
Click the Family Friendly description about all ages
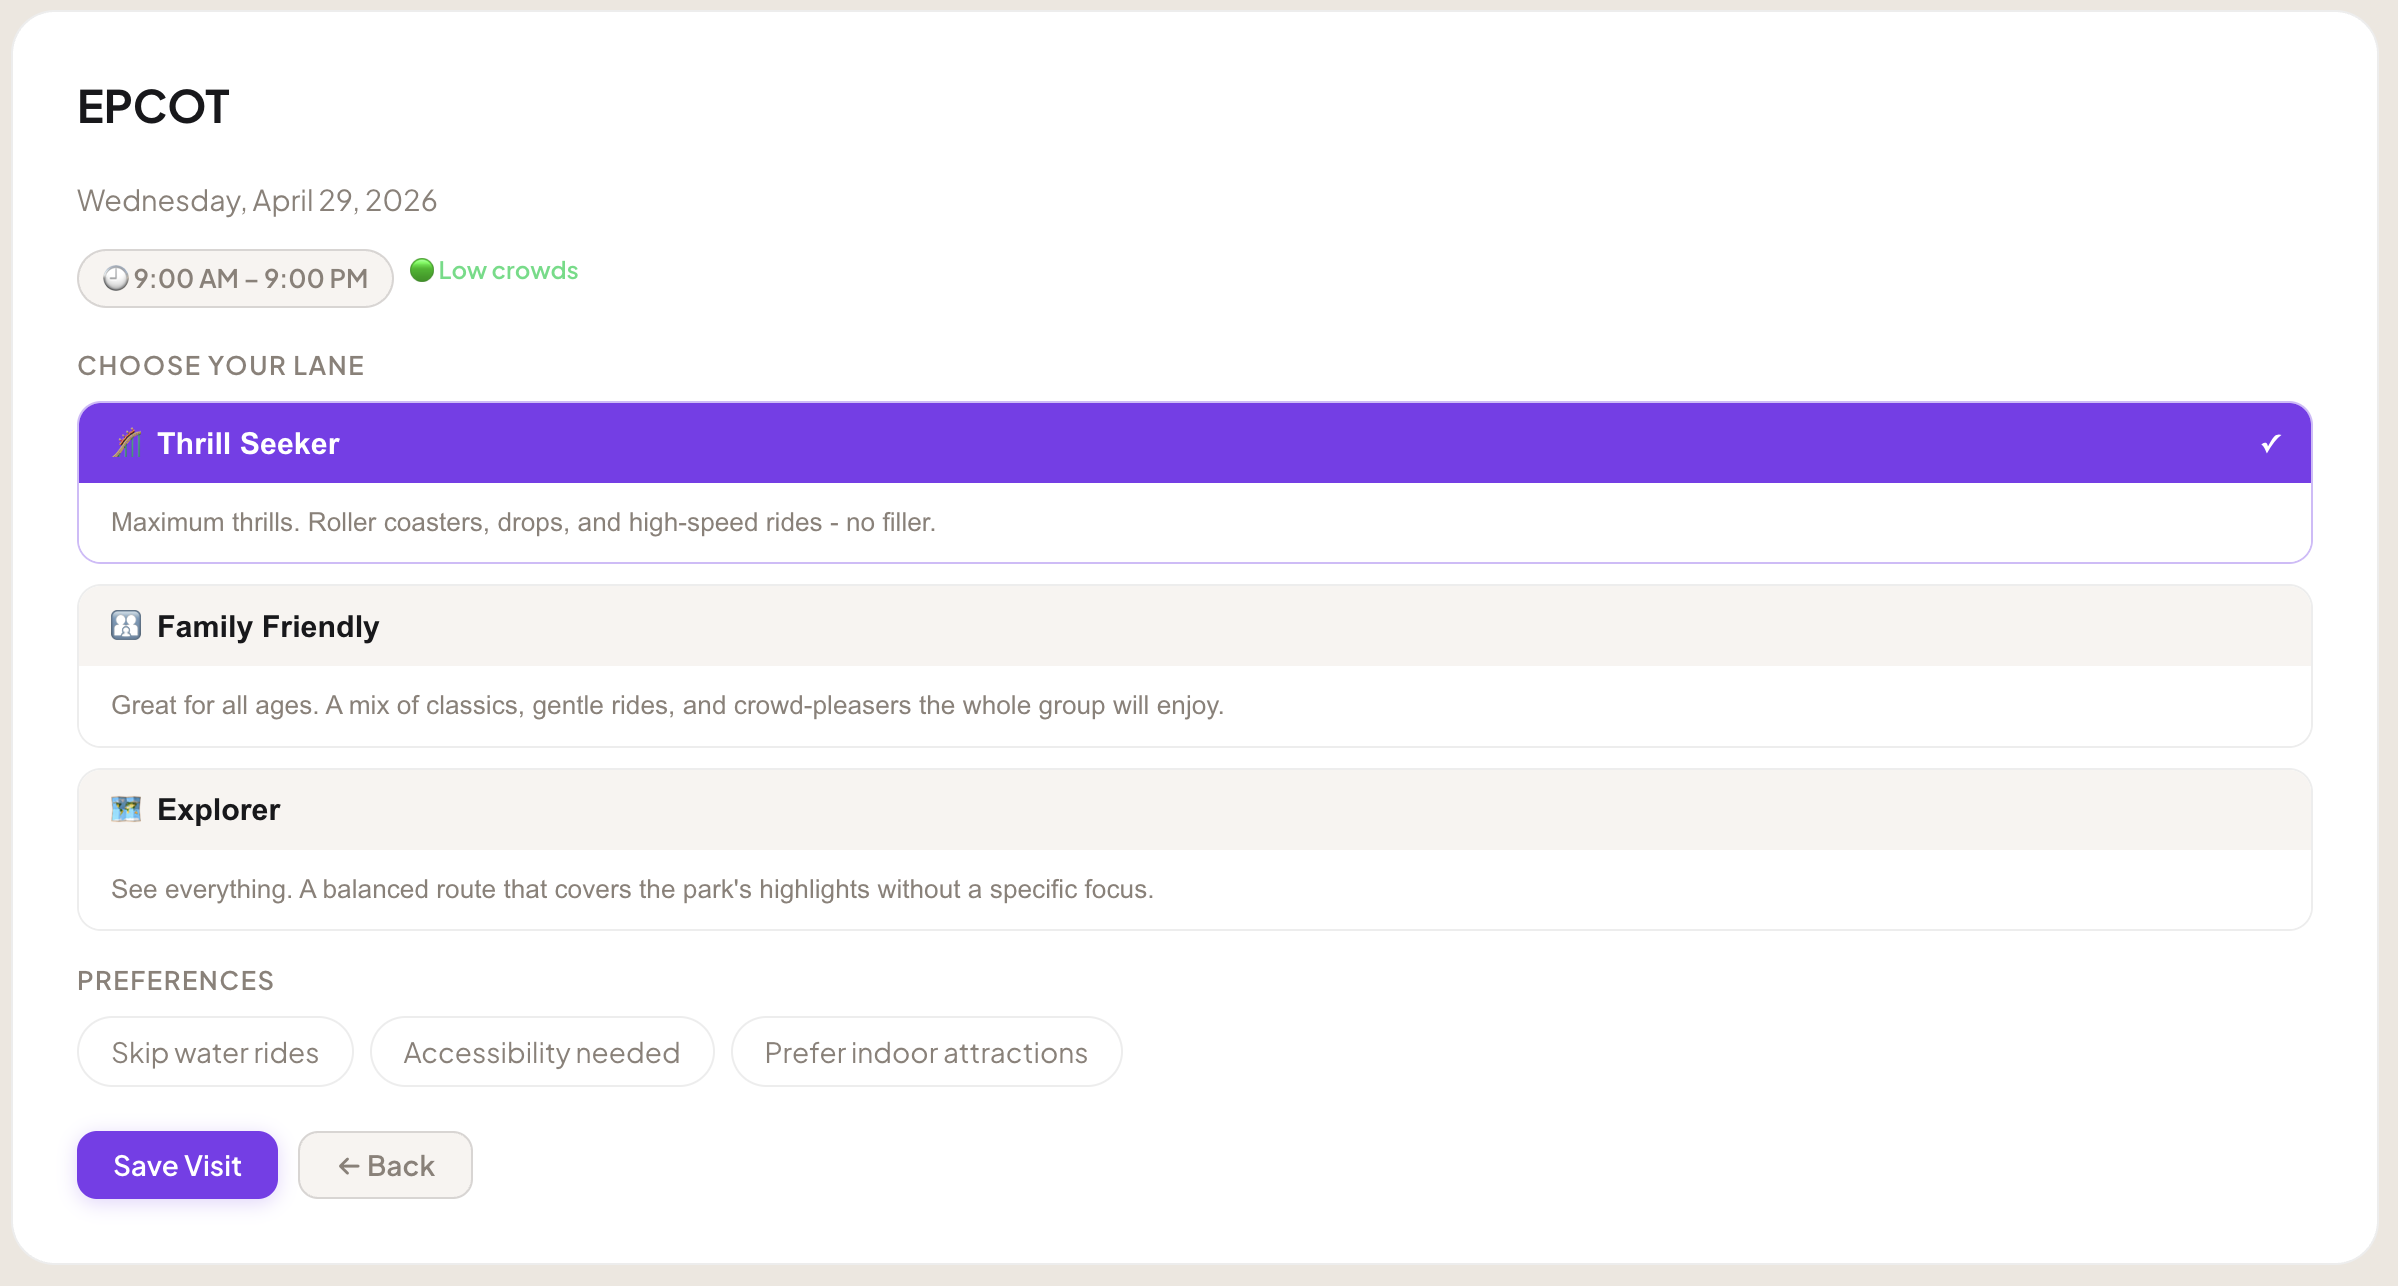667,705
